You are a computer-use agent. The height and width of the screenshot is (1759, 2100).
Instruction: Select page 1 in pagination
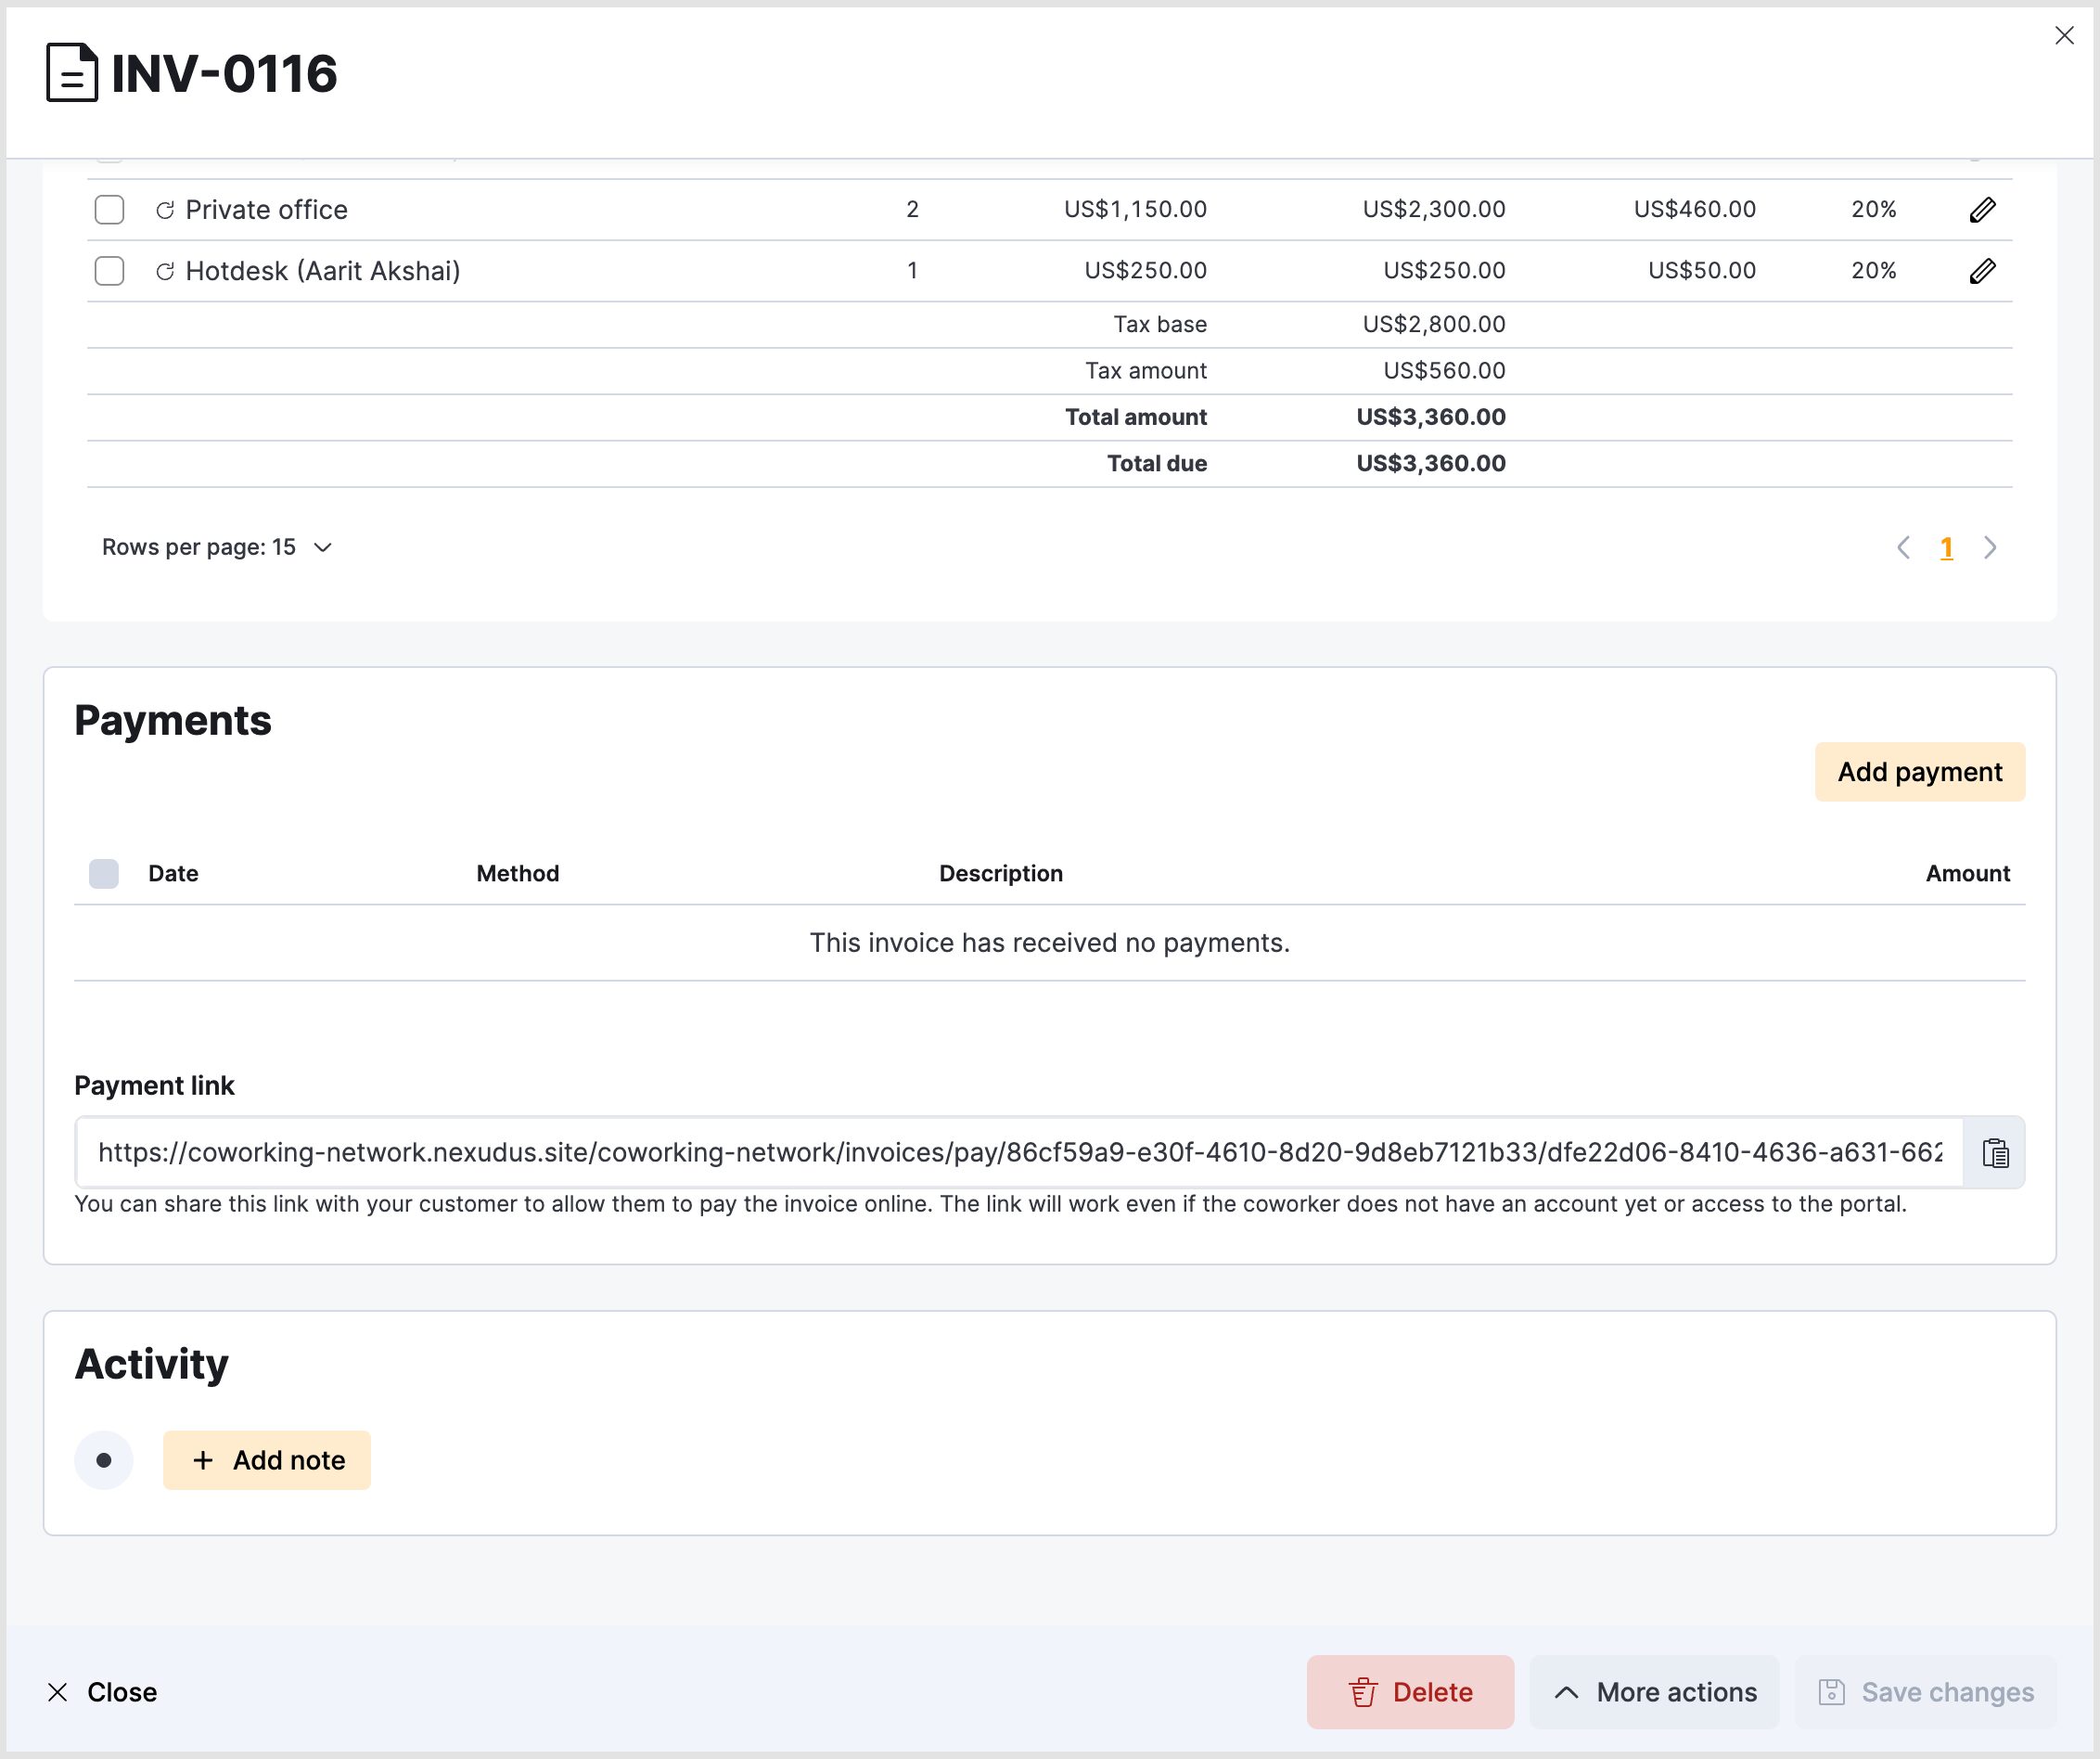point(1947,548)
